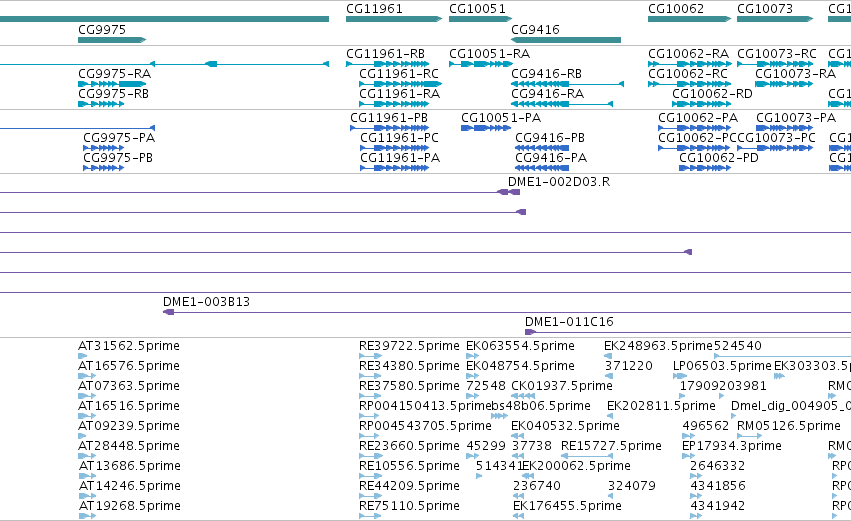This screenshot has height=521, width=851.
Task: Click EST RE44209.5prime
Action: coord(370,497)
